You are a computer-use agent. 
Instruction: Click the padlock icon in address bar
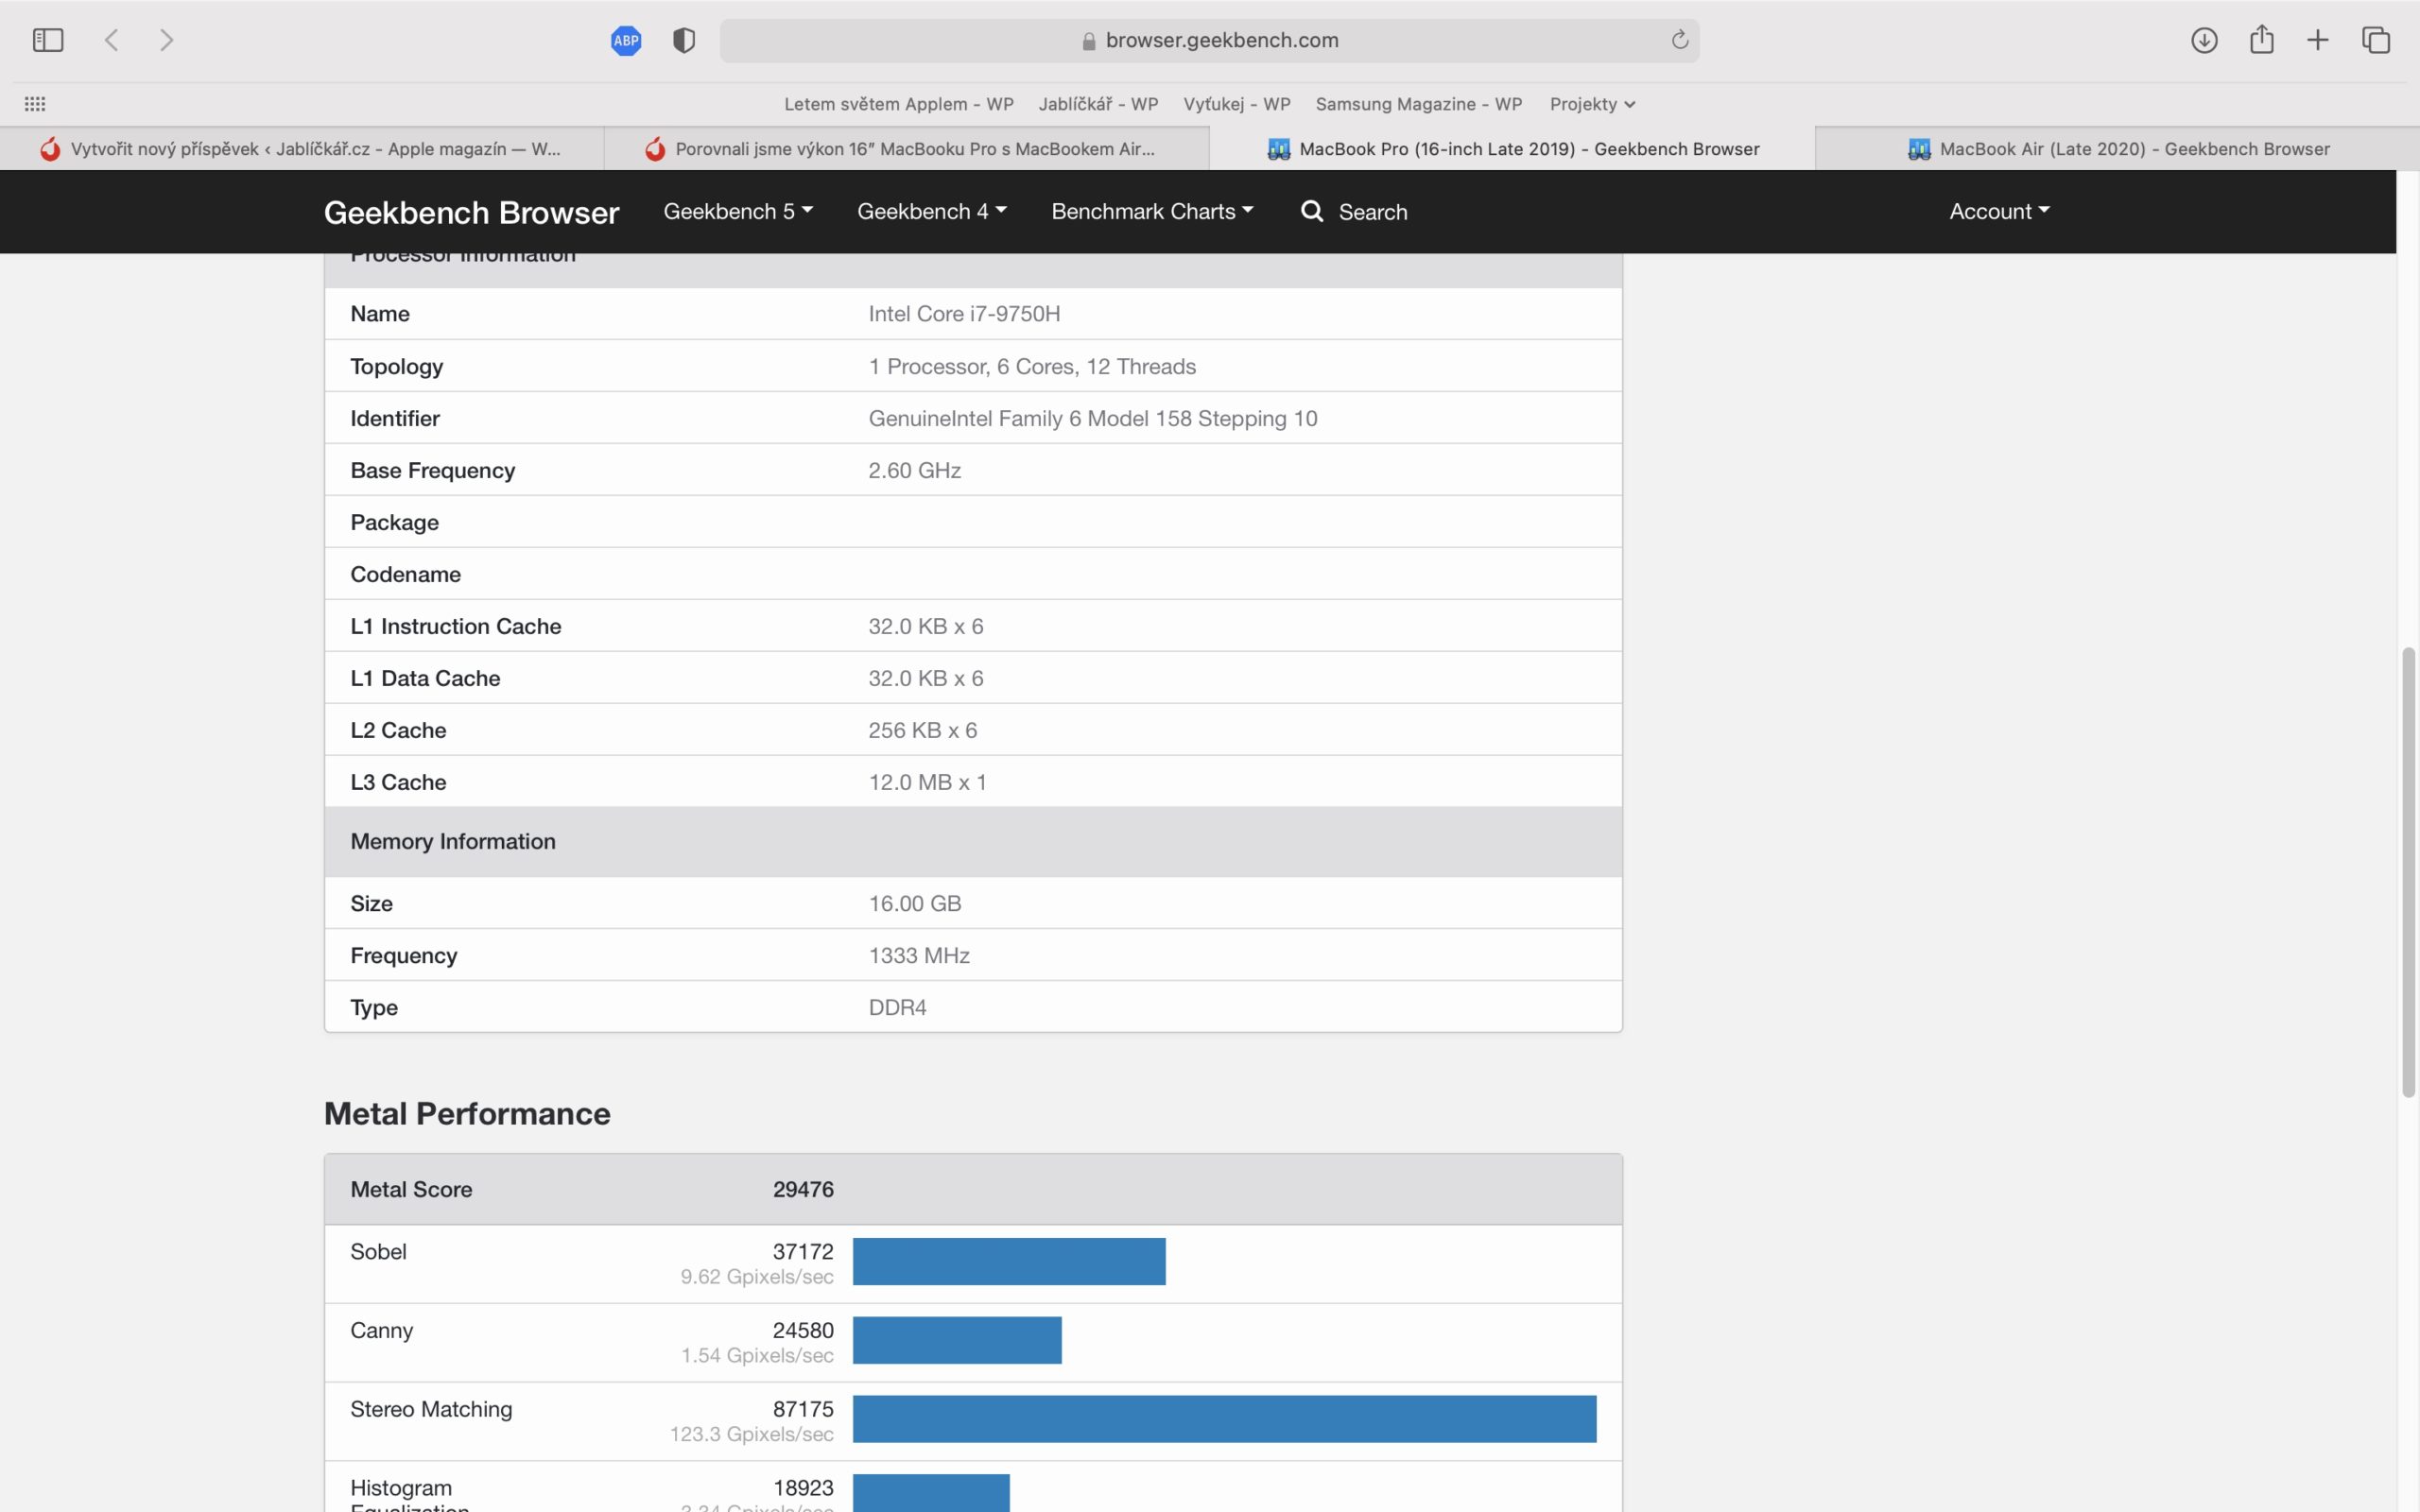coord(1089,41)
